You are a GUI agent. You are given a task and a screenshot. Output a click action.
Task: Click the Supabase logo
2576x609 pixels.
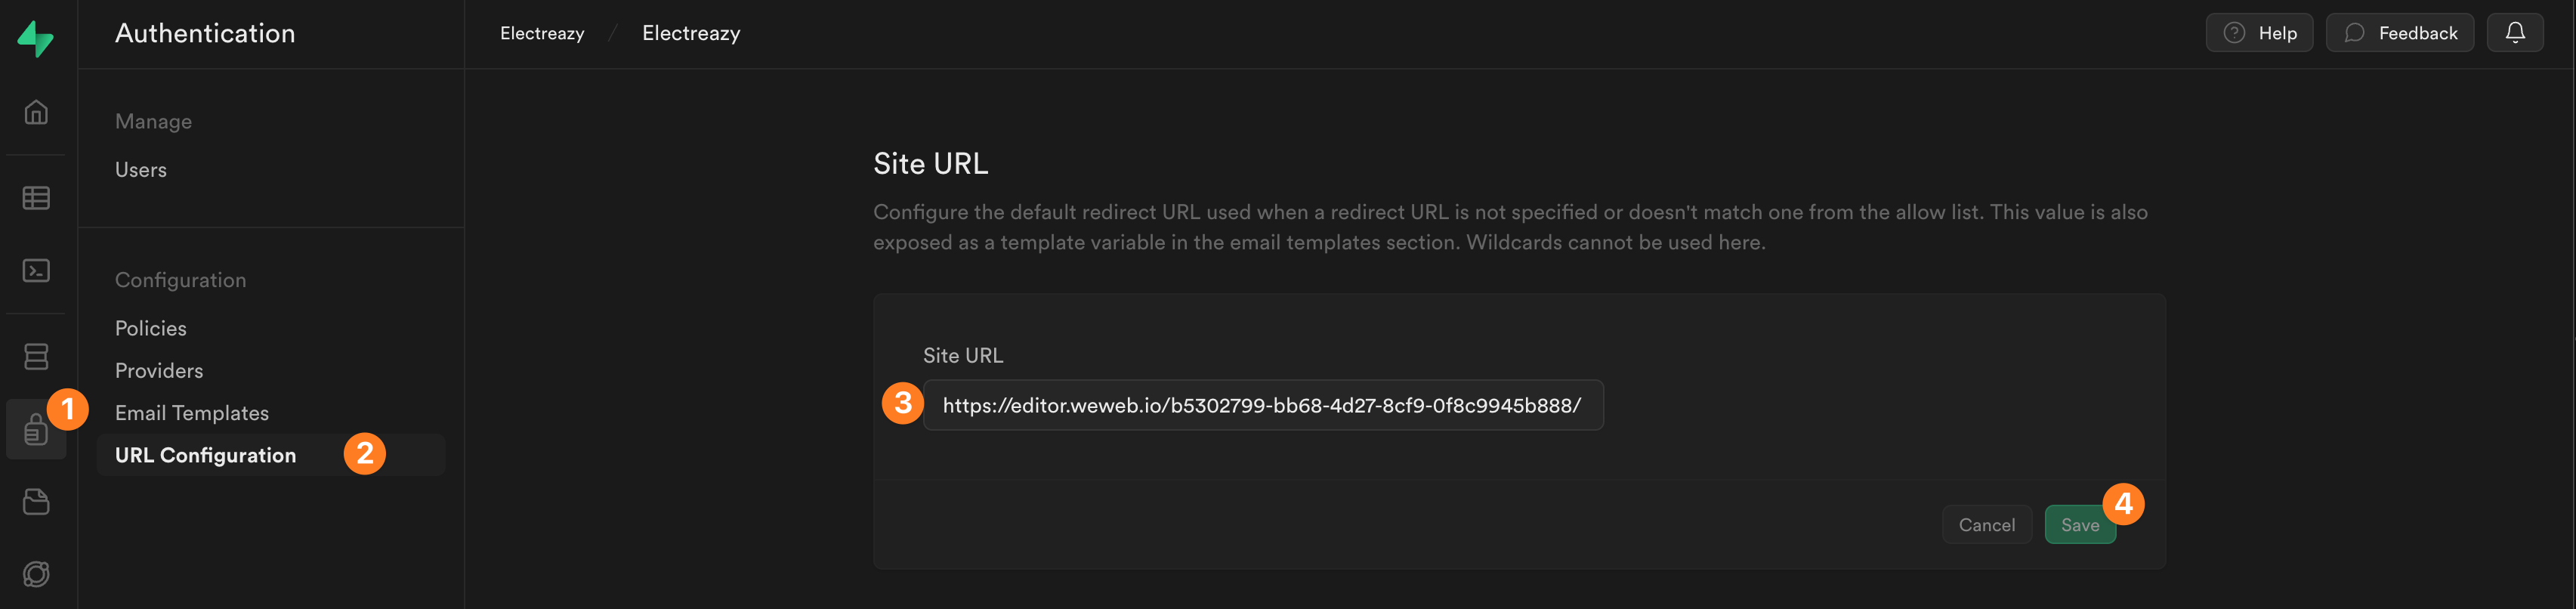click(36, 37)
